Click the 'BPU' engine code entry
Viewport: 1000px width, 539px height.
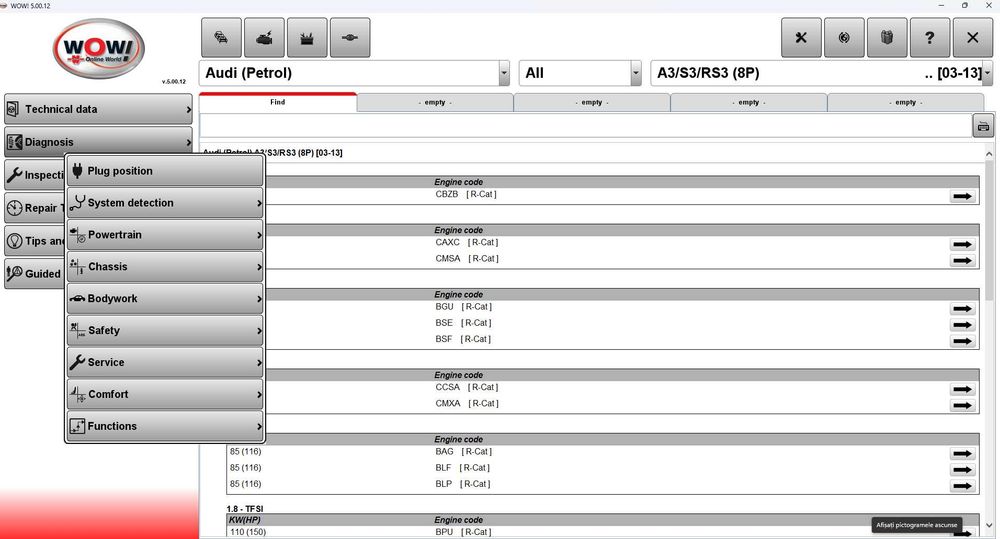click(x=445, y=532)
